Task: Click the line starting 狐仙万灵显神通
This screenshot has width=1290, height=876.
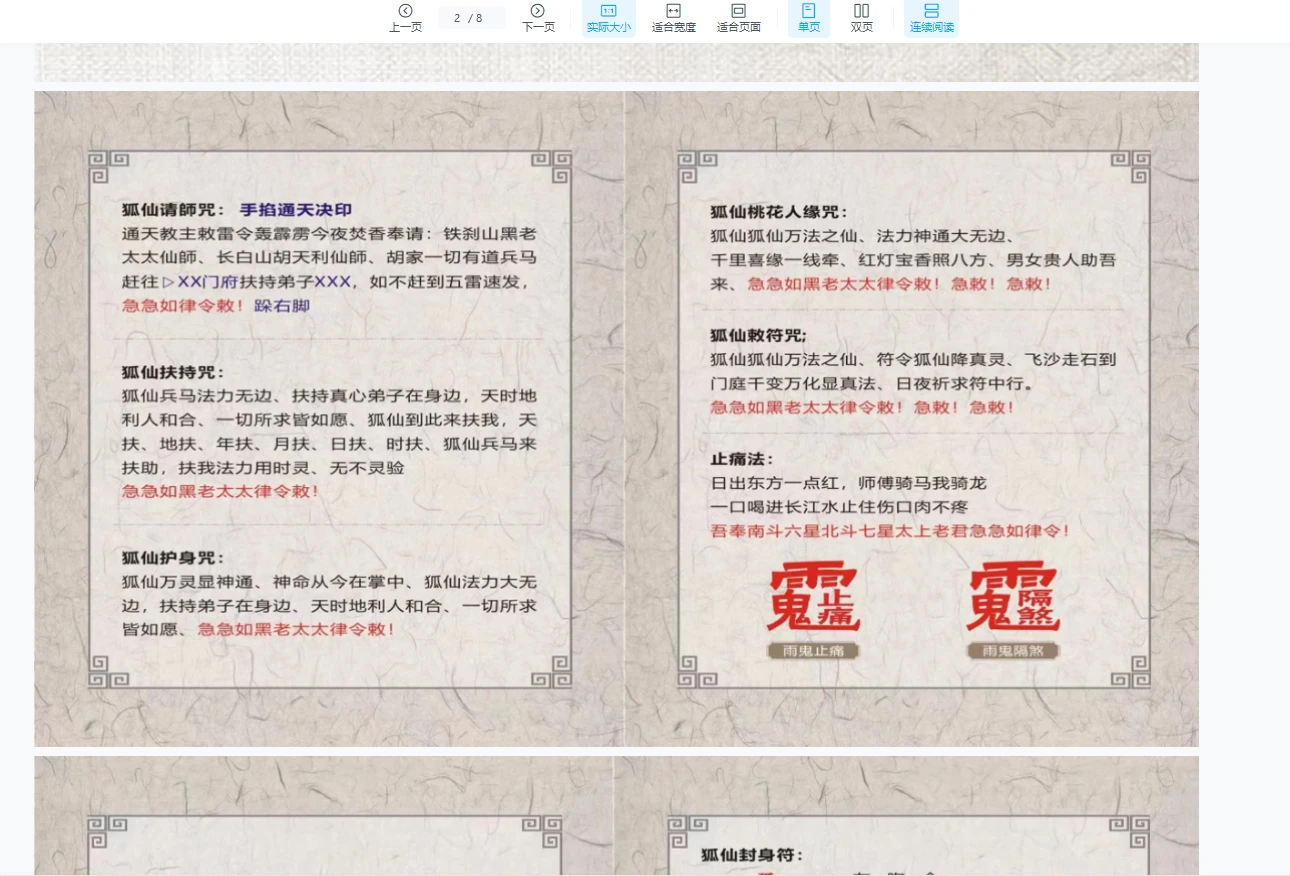Action: (x=329, y=582)
